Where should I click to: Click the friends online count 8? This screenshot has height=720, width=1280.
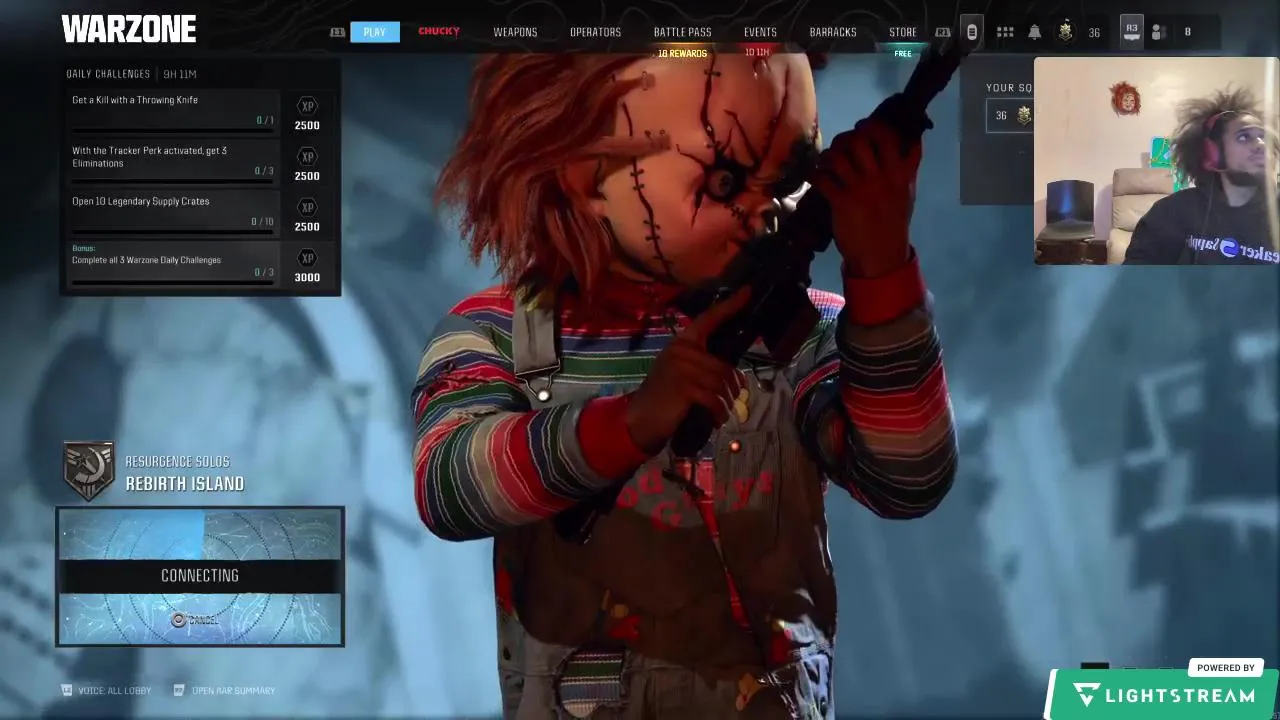[x=1187, y=32]
